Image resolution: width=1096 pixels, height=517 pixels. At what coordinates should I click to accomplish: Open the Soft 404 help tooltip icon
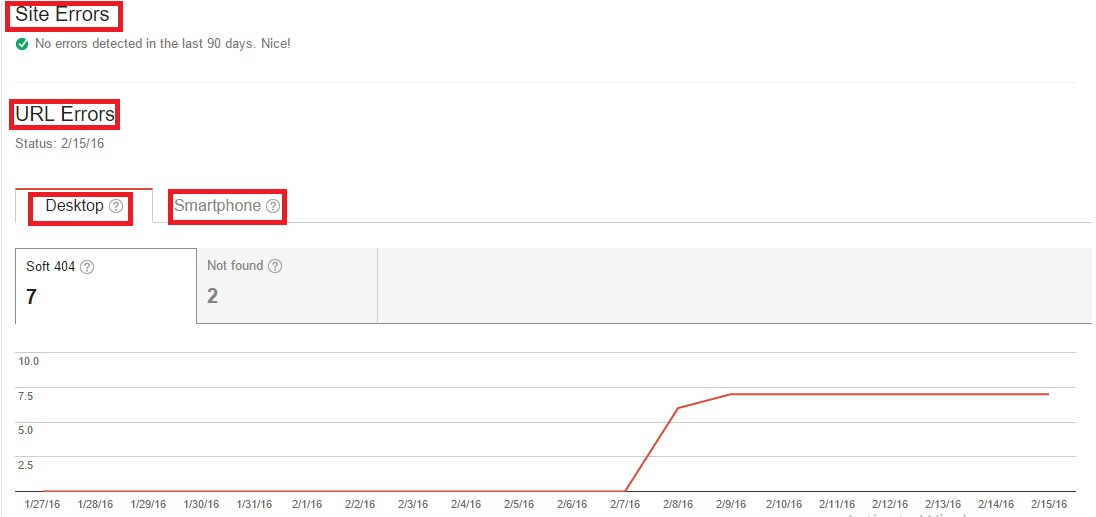87,267
